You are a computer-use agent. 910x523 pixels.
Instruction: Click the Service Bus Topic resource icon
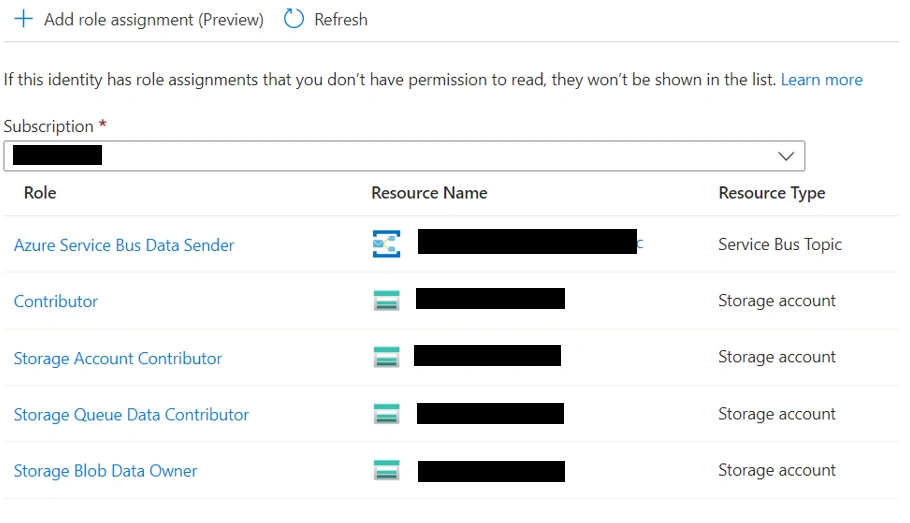click(387, 244)
